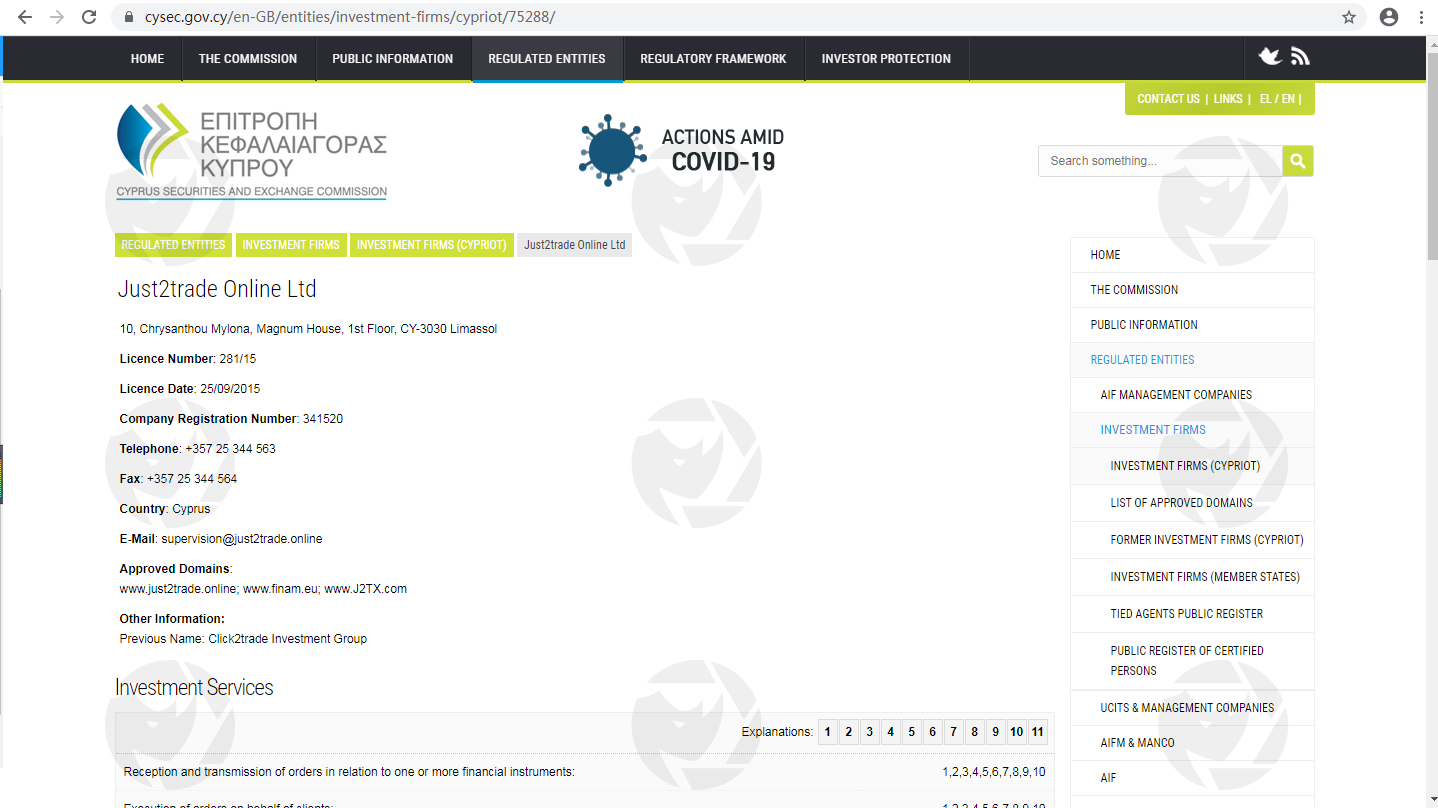Open the Investor Protection menu

coord(886,59)
